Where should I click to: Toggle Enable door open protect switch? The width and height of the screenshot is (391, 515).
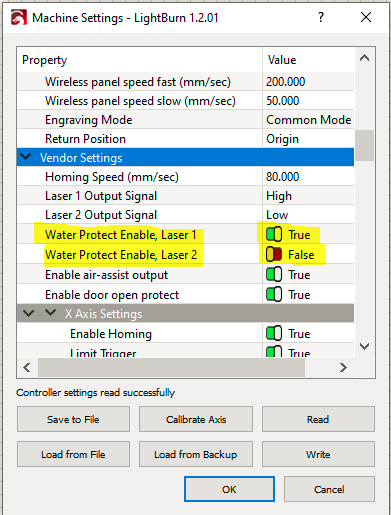point(274,295)
